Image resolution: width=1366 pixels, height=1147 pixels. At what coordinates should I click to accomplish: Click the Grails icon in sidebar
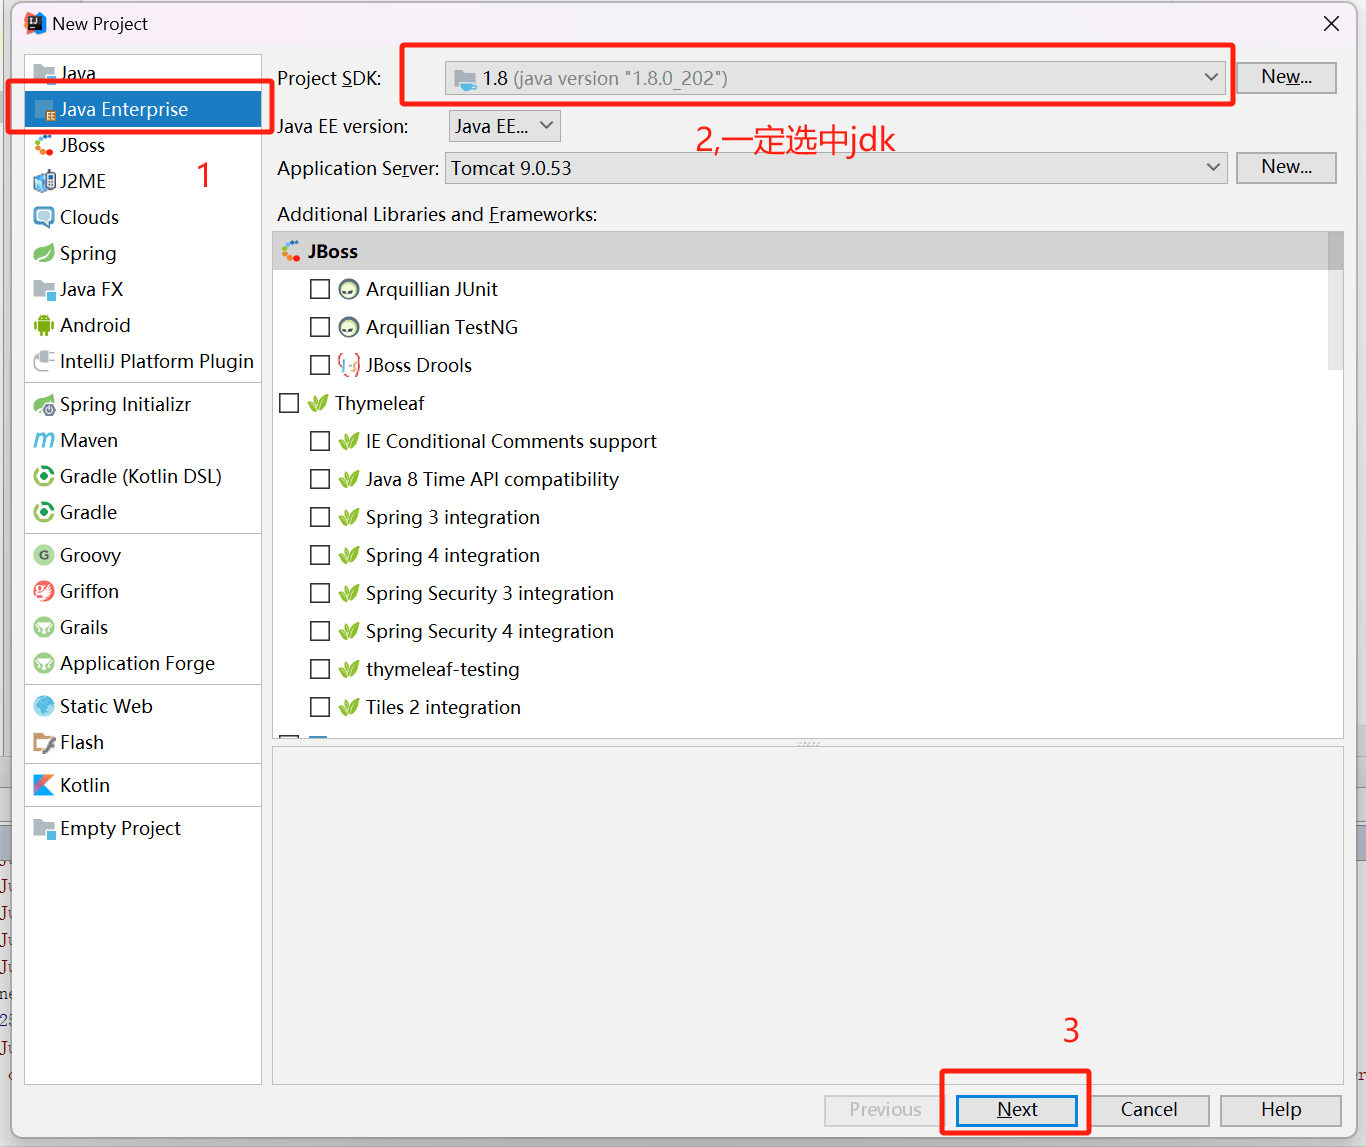coord(44,628)
